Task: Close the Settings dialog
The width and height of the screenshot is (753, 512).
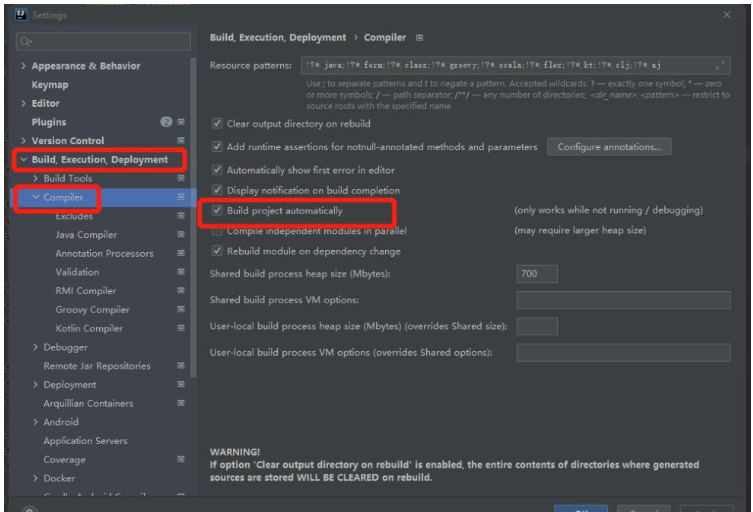Action: tap(727, 15)
